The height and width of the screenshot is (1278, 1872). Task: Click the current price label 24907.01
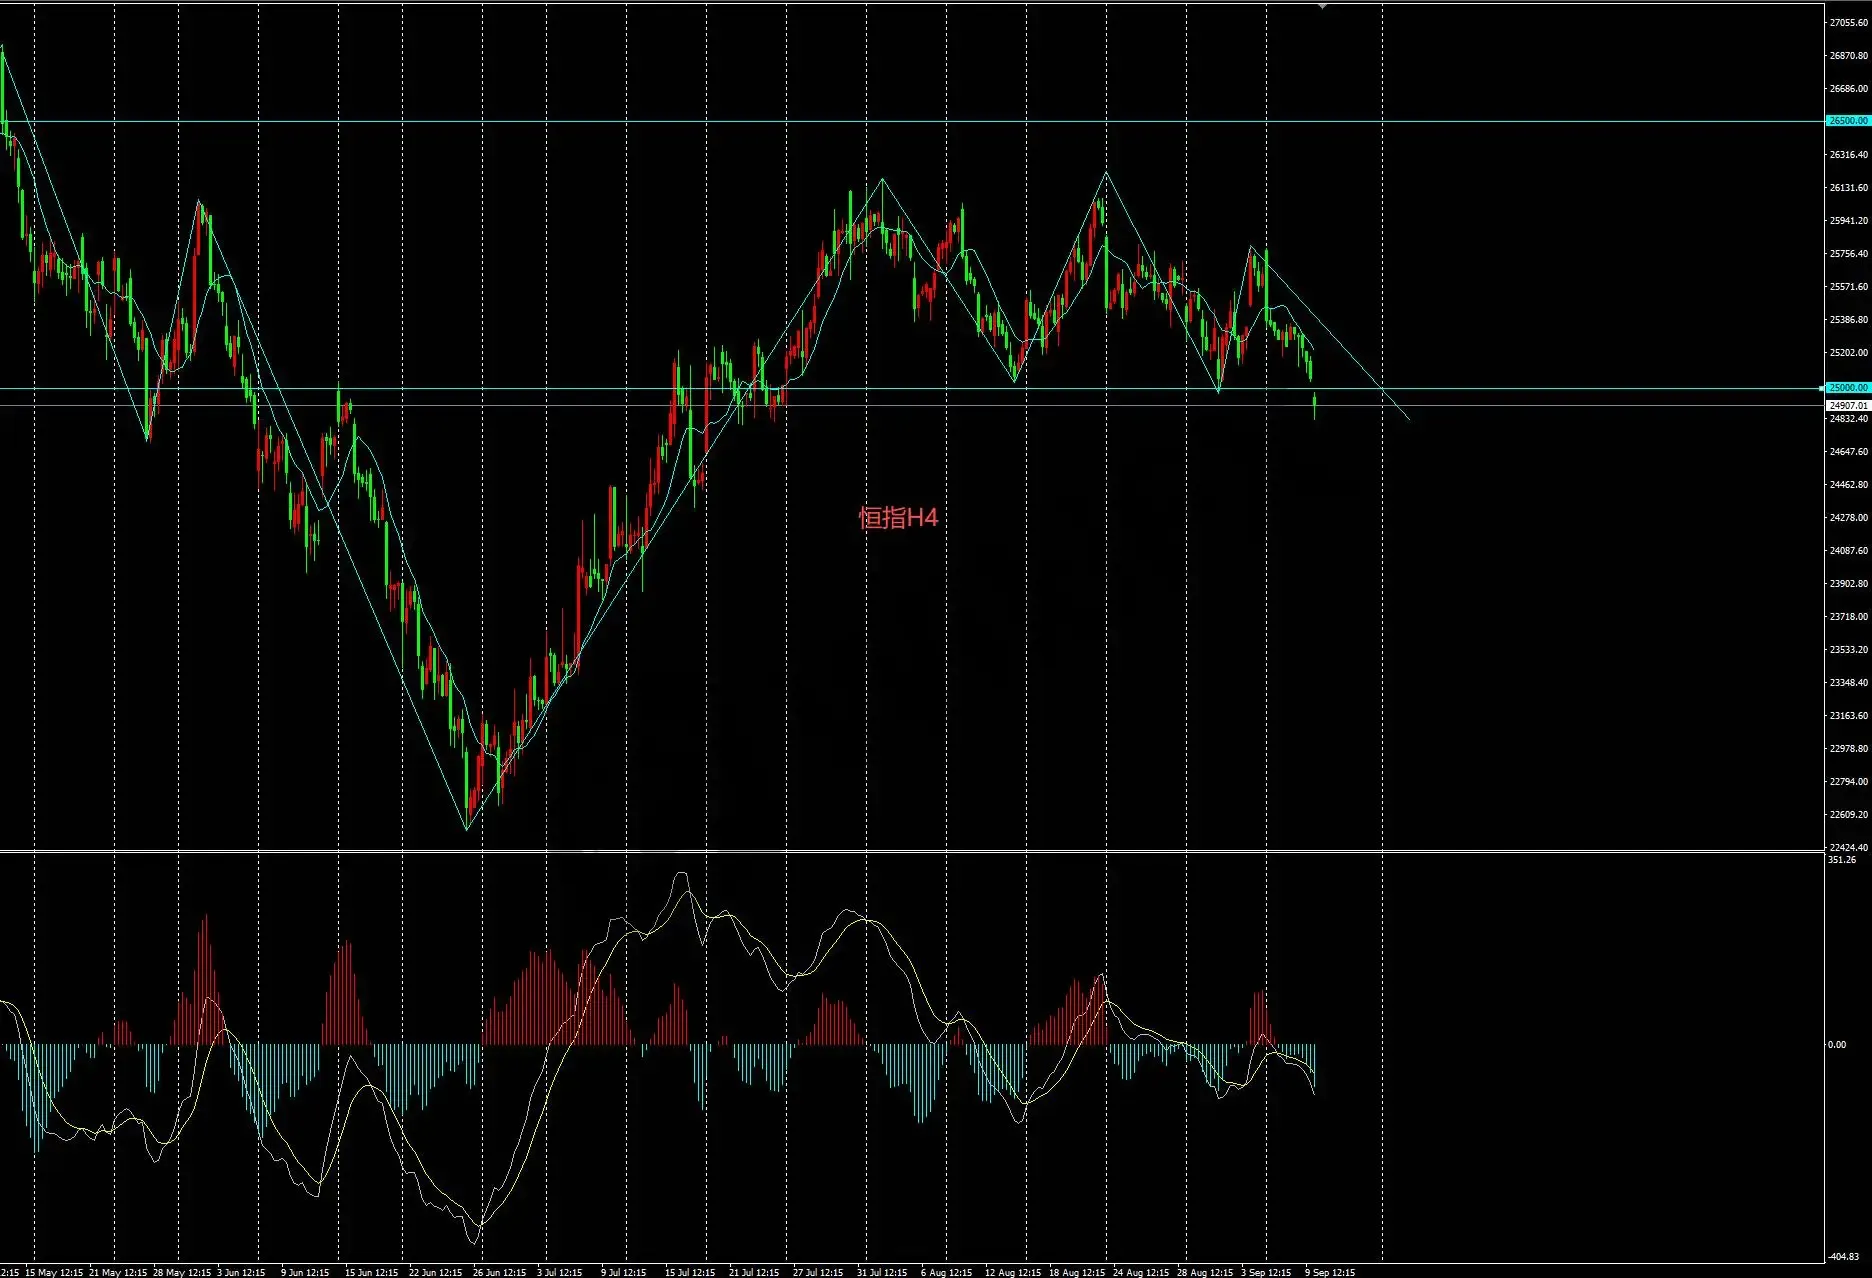point(1848,405)
